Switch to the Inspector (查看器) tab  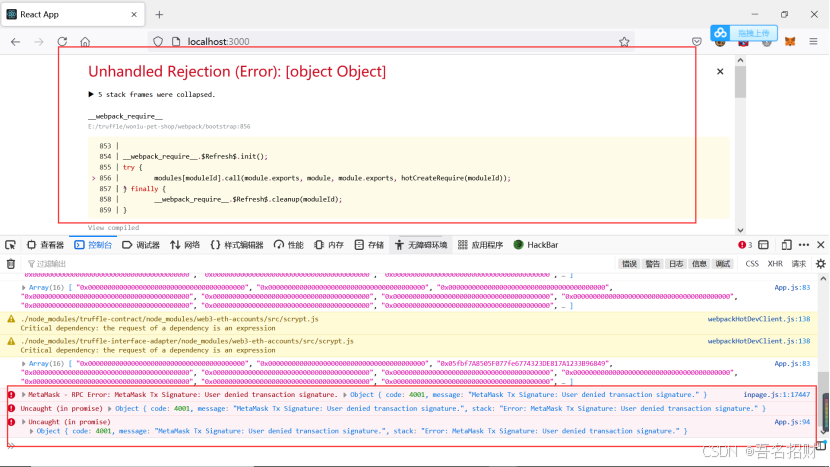(x=46, y=245)
